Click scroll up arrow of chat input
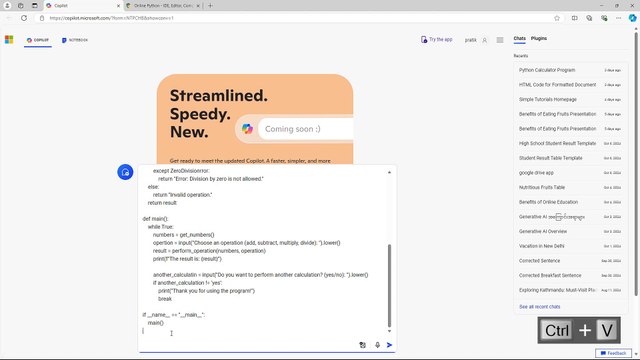This screenshot has width=640, height=360. pyautogui.click(x=389, y=172)
